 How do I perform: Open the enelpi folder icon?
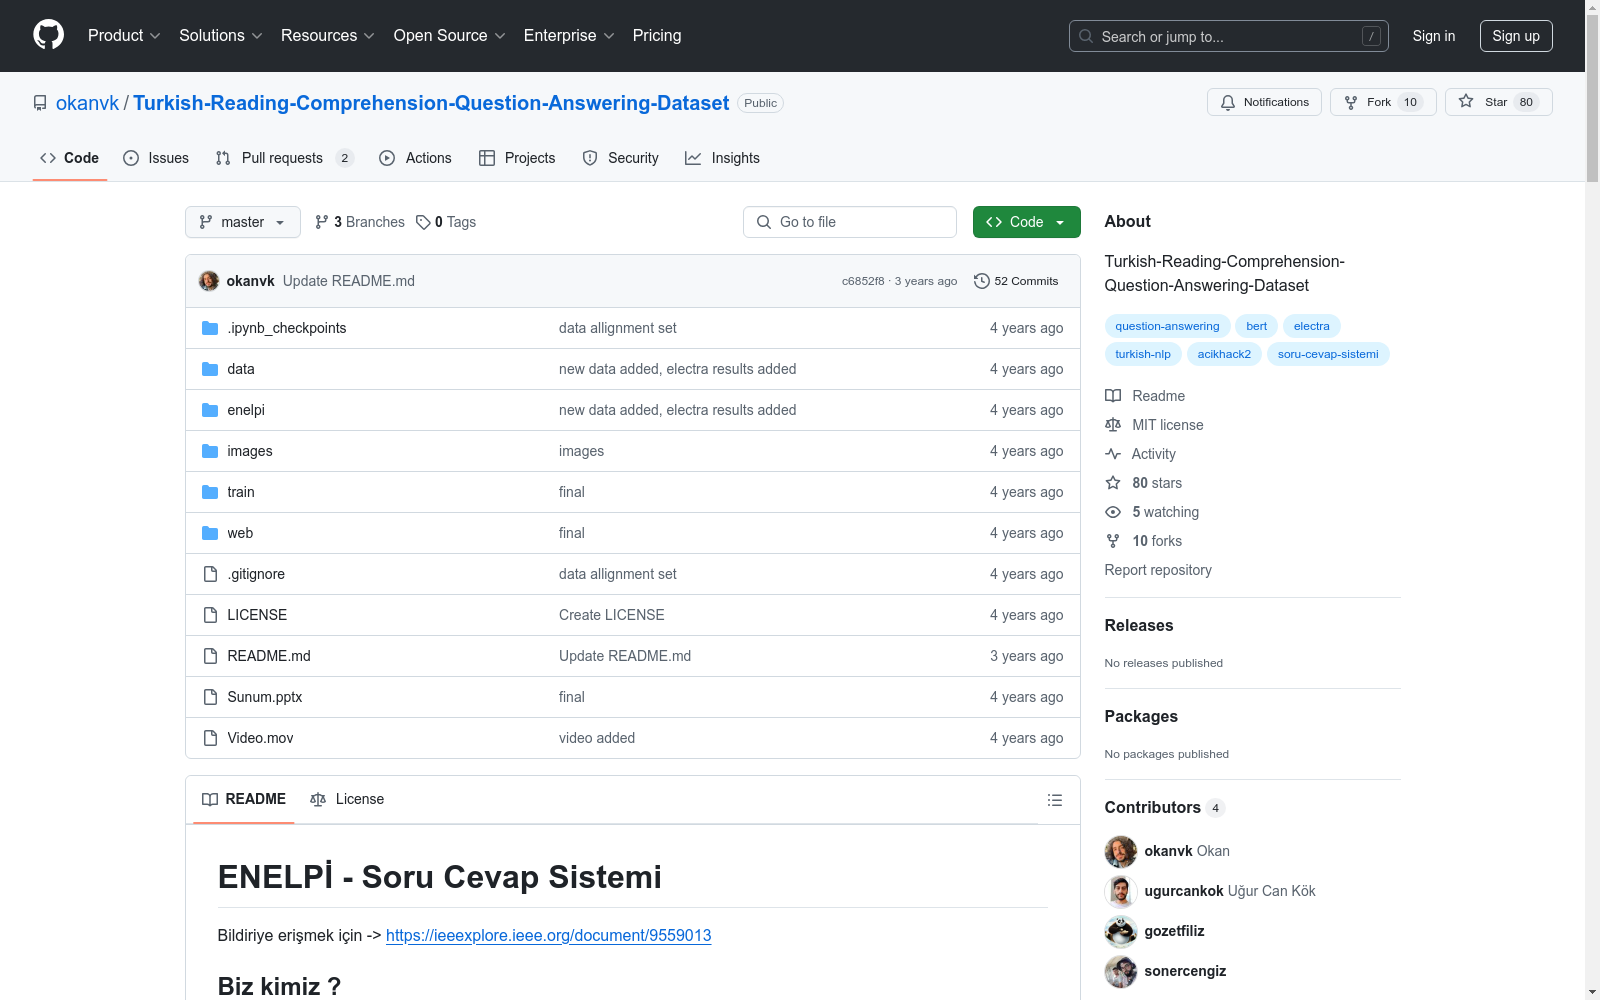210,410
